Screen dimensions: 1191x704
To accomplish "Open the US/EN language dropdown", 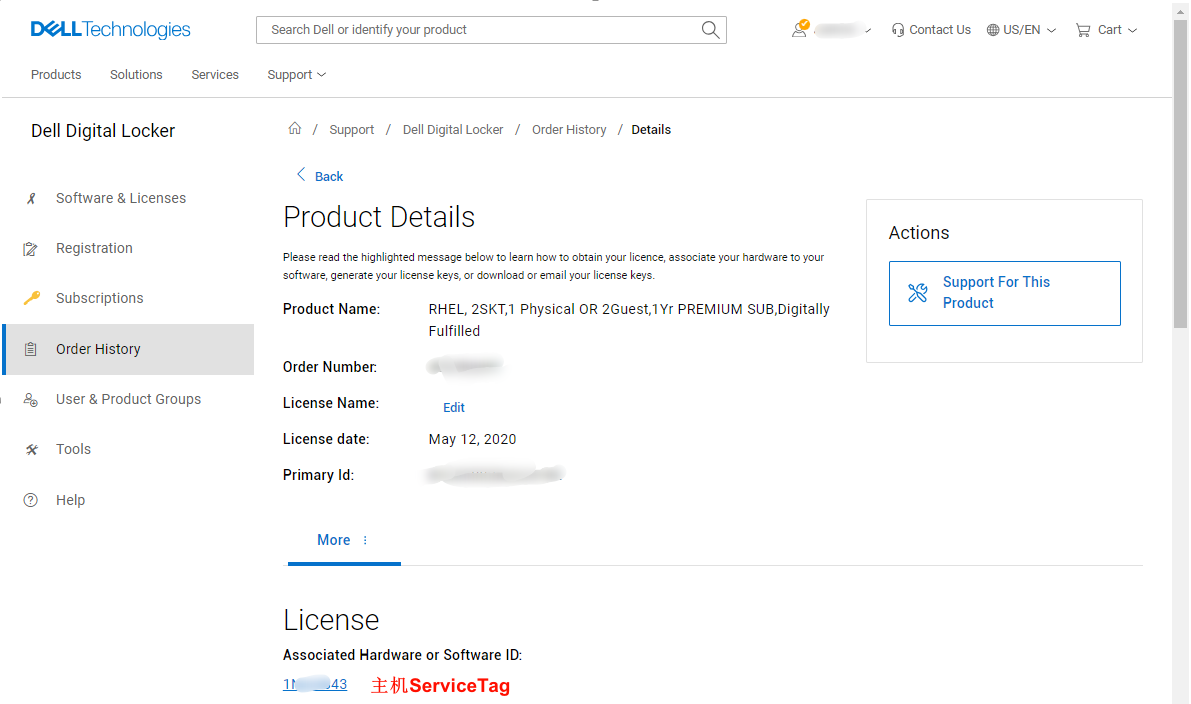I will click(1020, 30).
